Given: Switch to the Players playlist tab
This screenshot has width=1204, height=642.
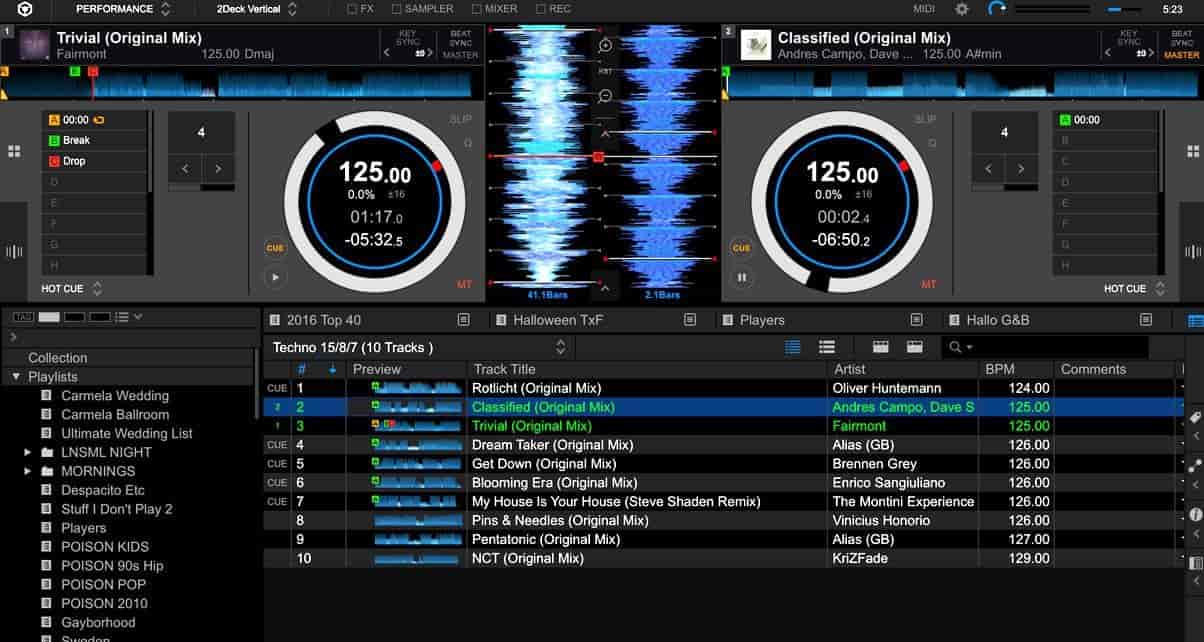Looking at the screenshot, I should (x=765, y=319).
